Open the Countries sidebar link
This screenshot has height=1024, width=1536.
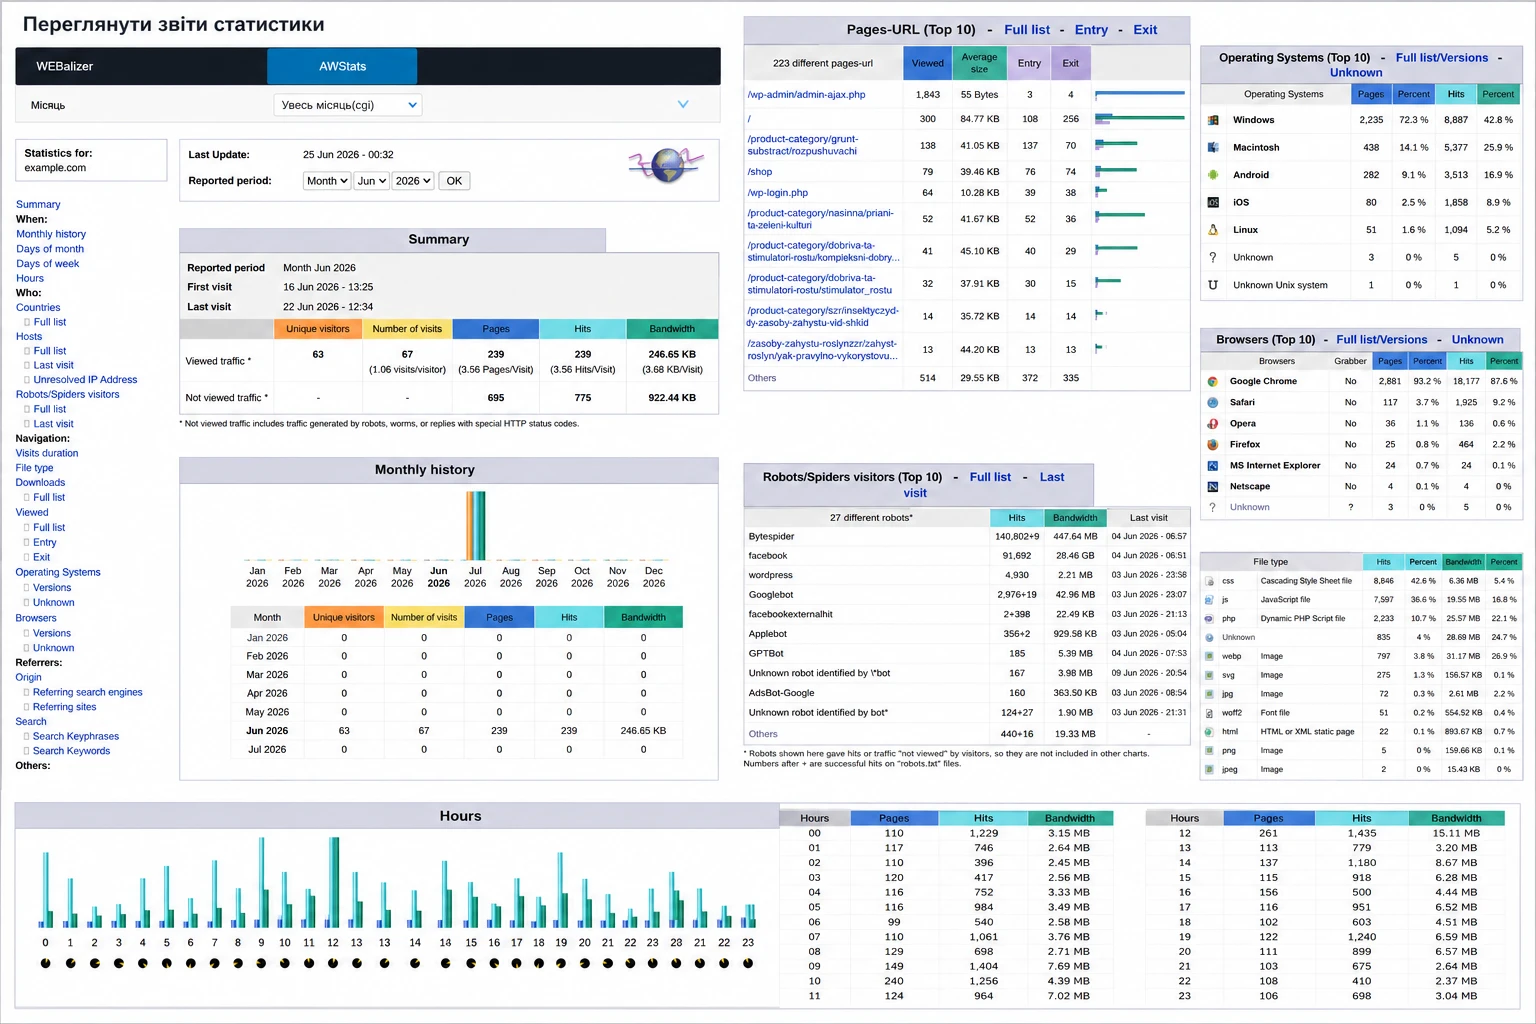point(38,308)
